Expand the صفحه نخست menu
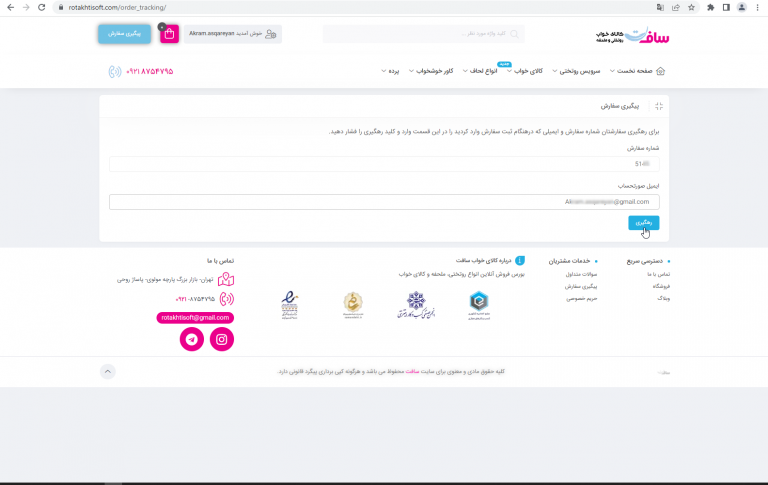The image size is (768, 485). pos(631,71)
